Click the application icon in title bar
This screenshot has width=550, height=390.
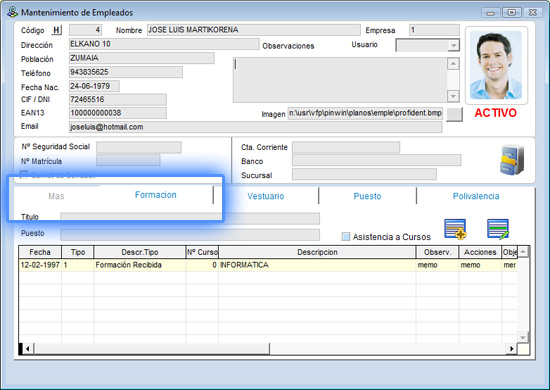(13, 12)
